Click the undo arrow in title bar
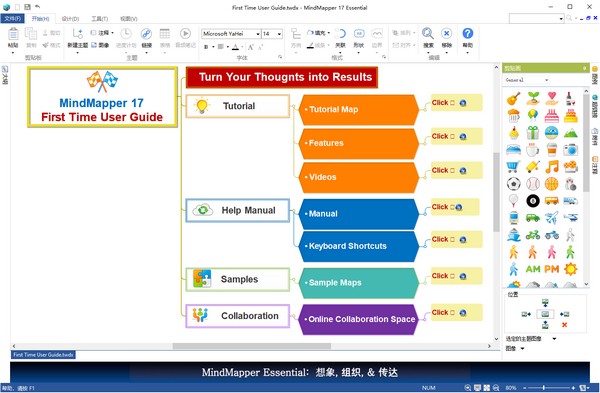The height and width of the screenshot is (393, 600). [x=38, y=7]
